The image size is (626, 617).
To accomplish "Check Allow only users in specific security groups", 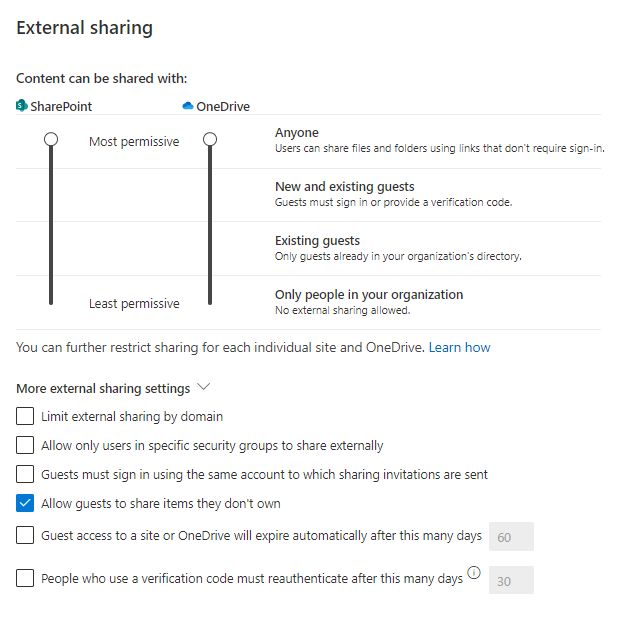I will pyautogui.click(x=25, y=445).
